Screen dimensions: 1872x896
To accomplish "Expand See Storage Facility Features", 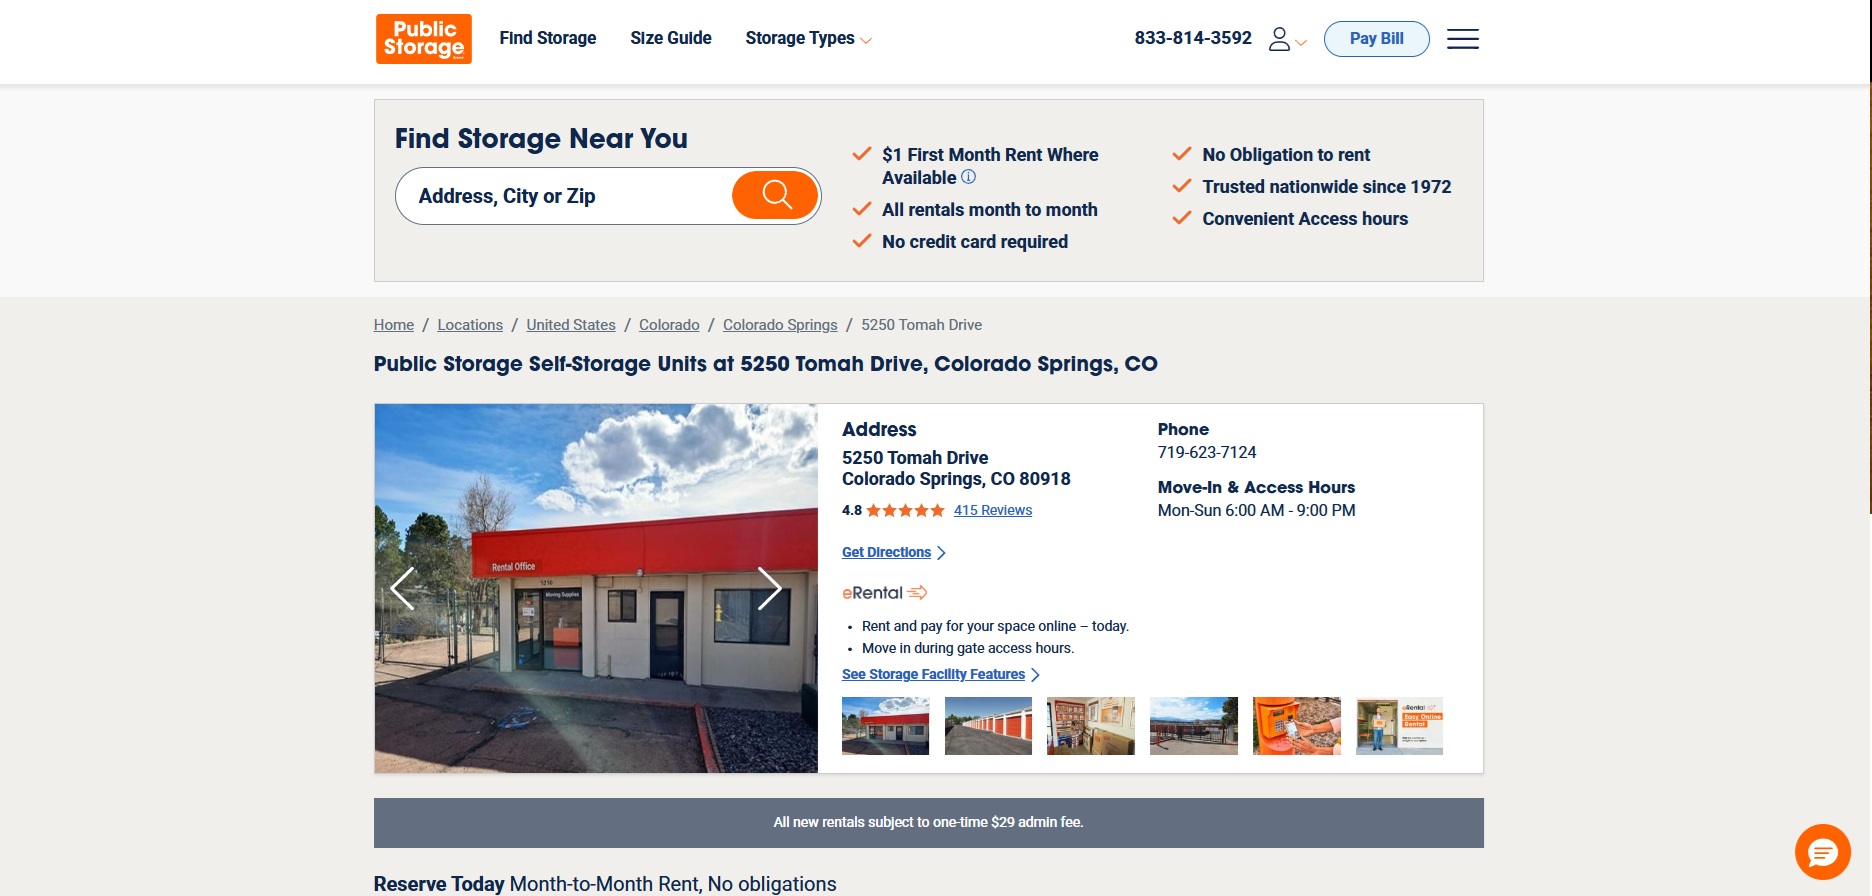I will point(941,674).
